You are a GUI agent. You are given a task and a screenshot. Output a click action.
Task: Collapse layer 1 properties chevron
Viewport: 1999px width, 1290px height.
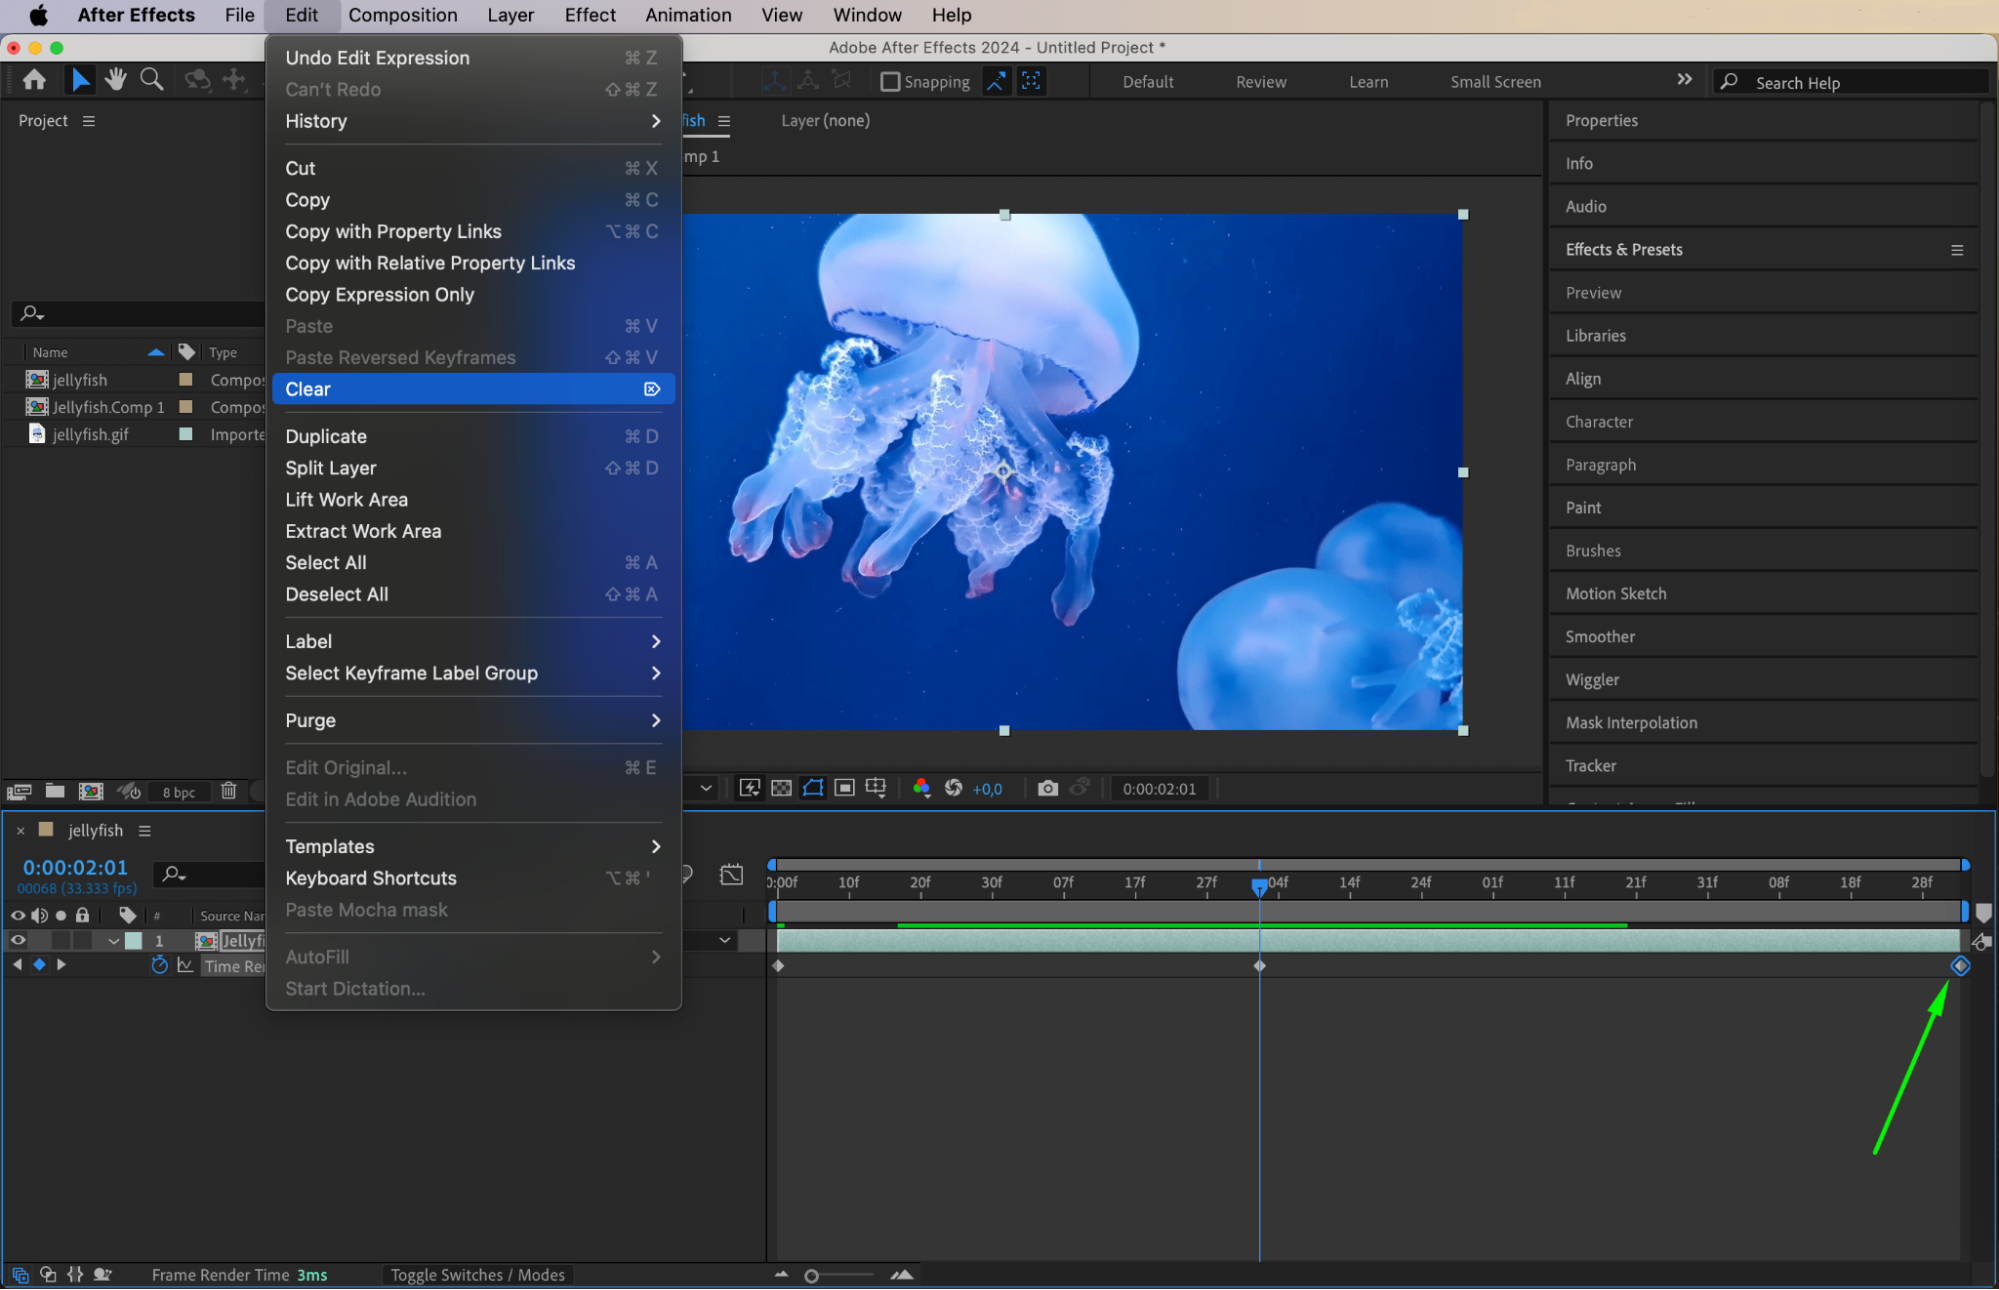pos(113,941)
